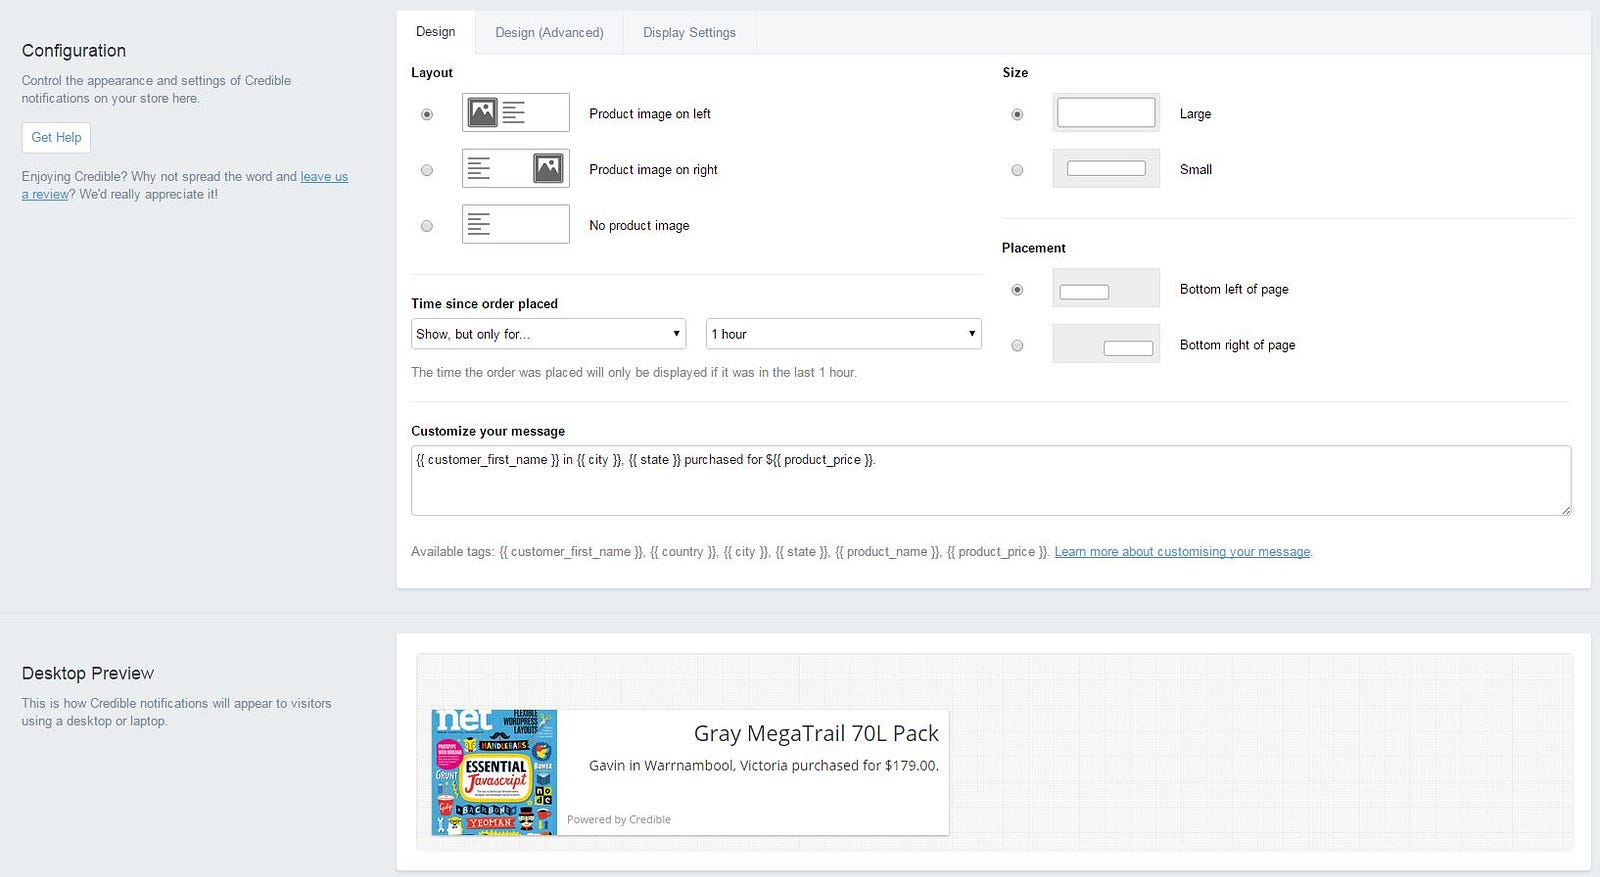
Task: Click 'Gray MegaTrail 70L Pack' preview title
Action: (x=816, y=733)
